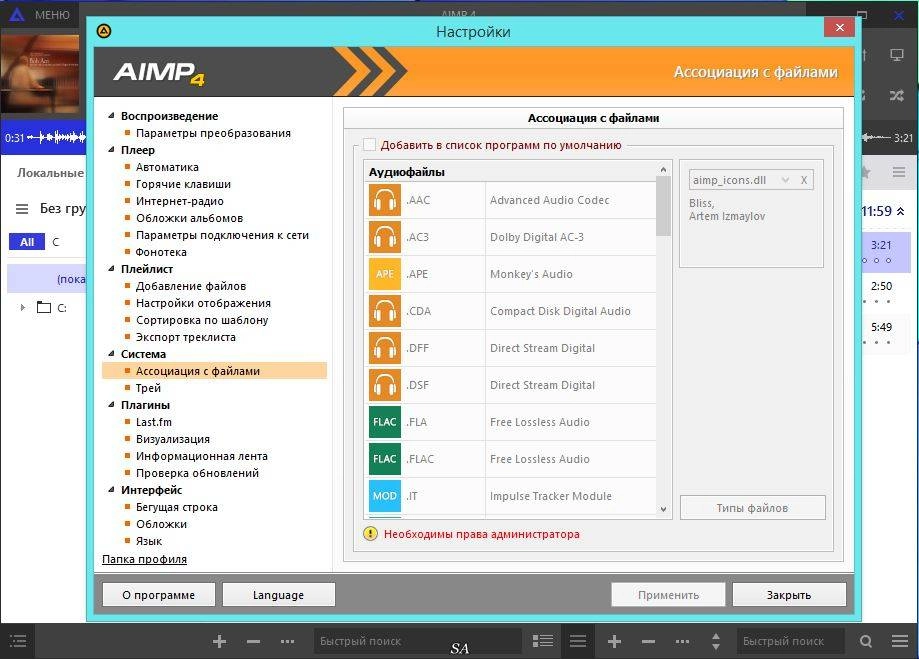
Task: Open the МЕНЮ main menu
Action: tap(52, 15)
